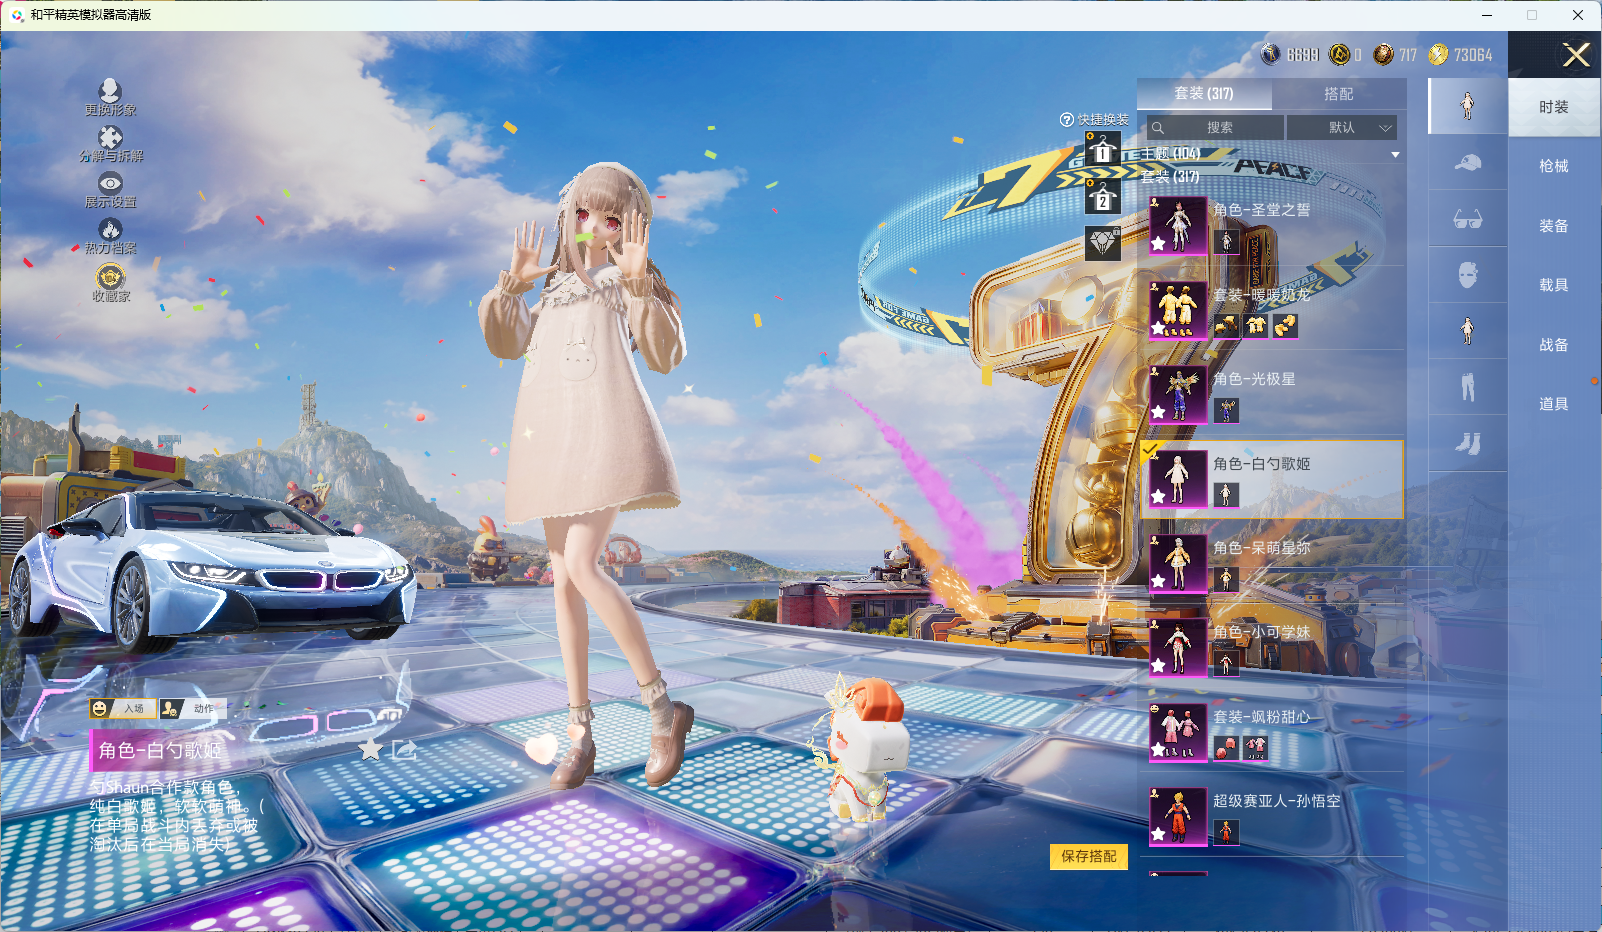Click the 保存搭配 save outfit button

click(1089, 857)
